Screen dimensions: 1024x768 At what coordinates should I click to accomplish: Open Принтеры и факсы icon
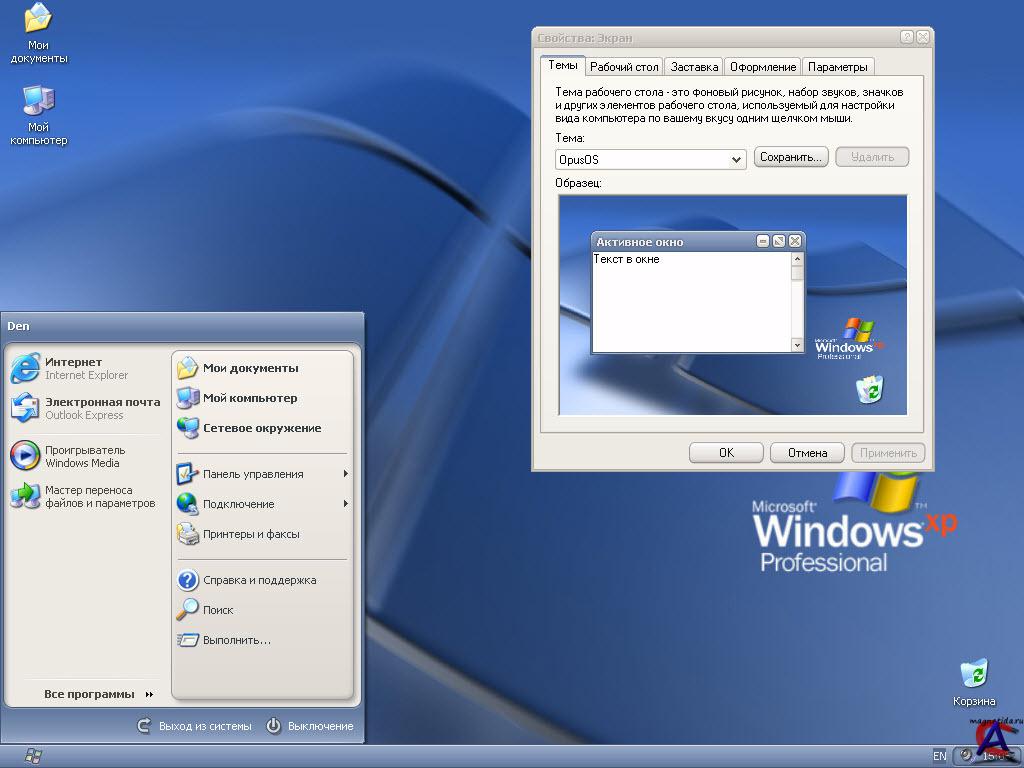(188, 534)
